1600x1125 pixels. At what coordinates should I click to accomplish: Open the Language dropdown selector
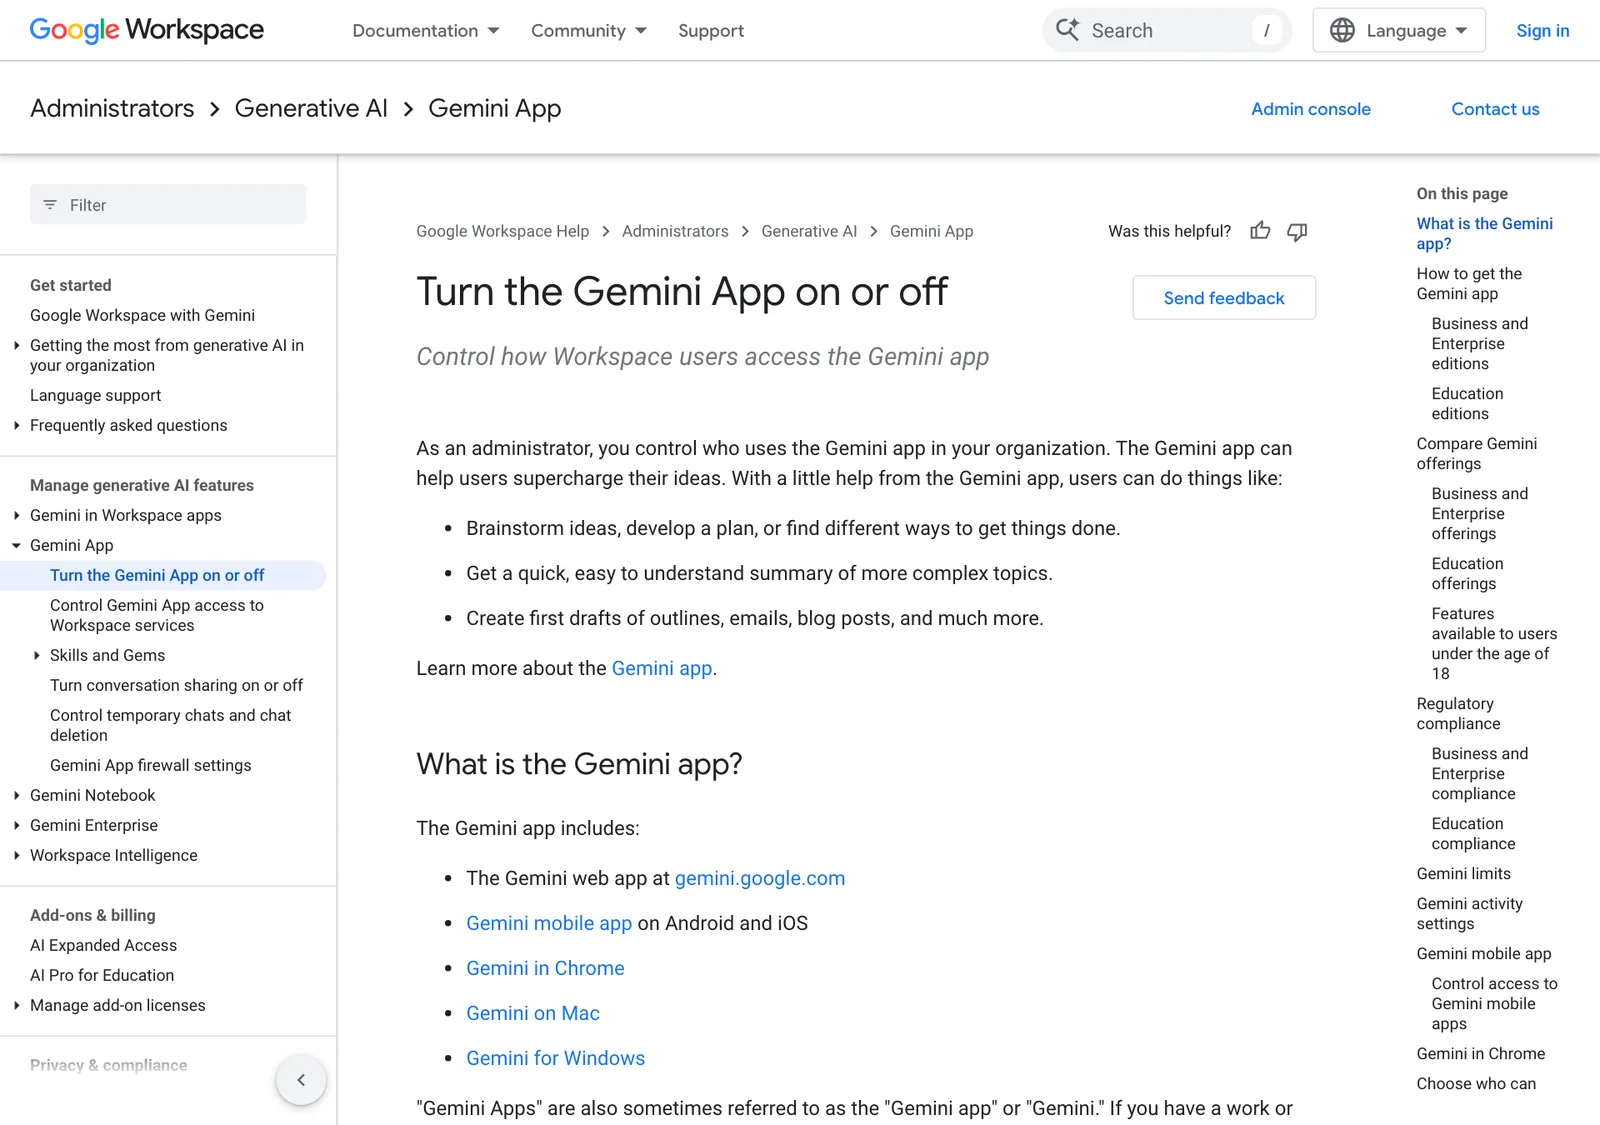pyautogui.click(x=1399, y=30)
